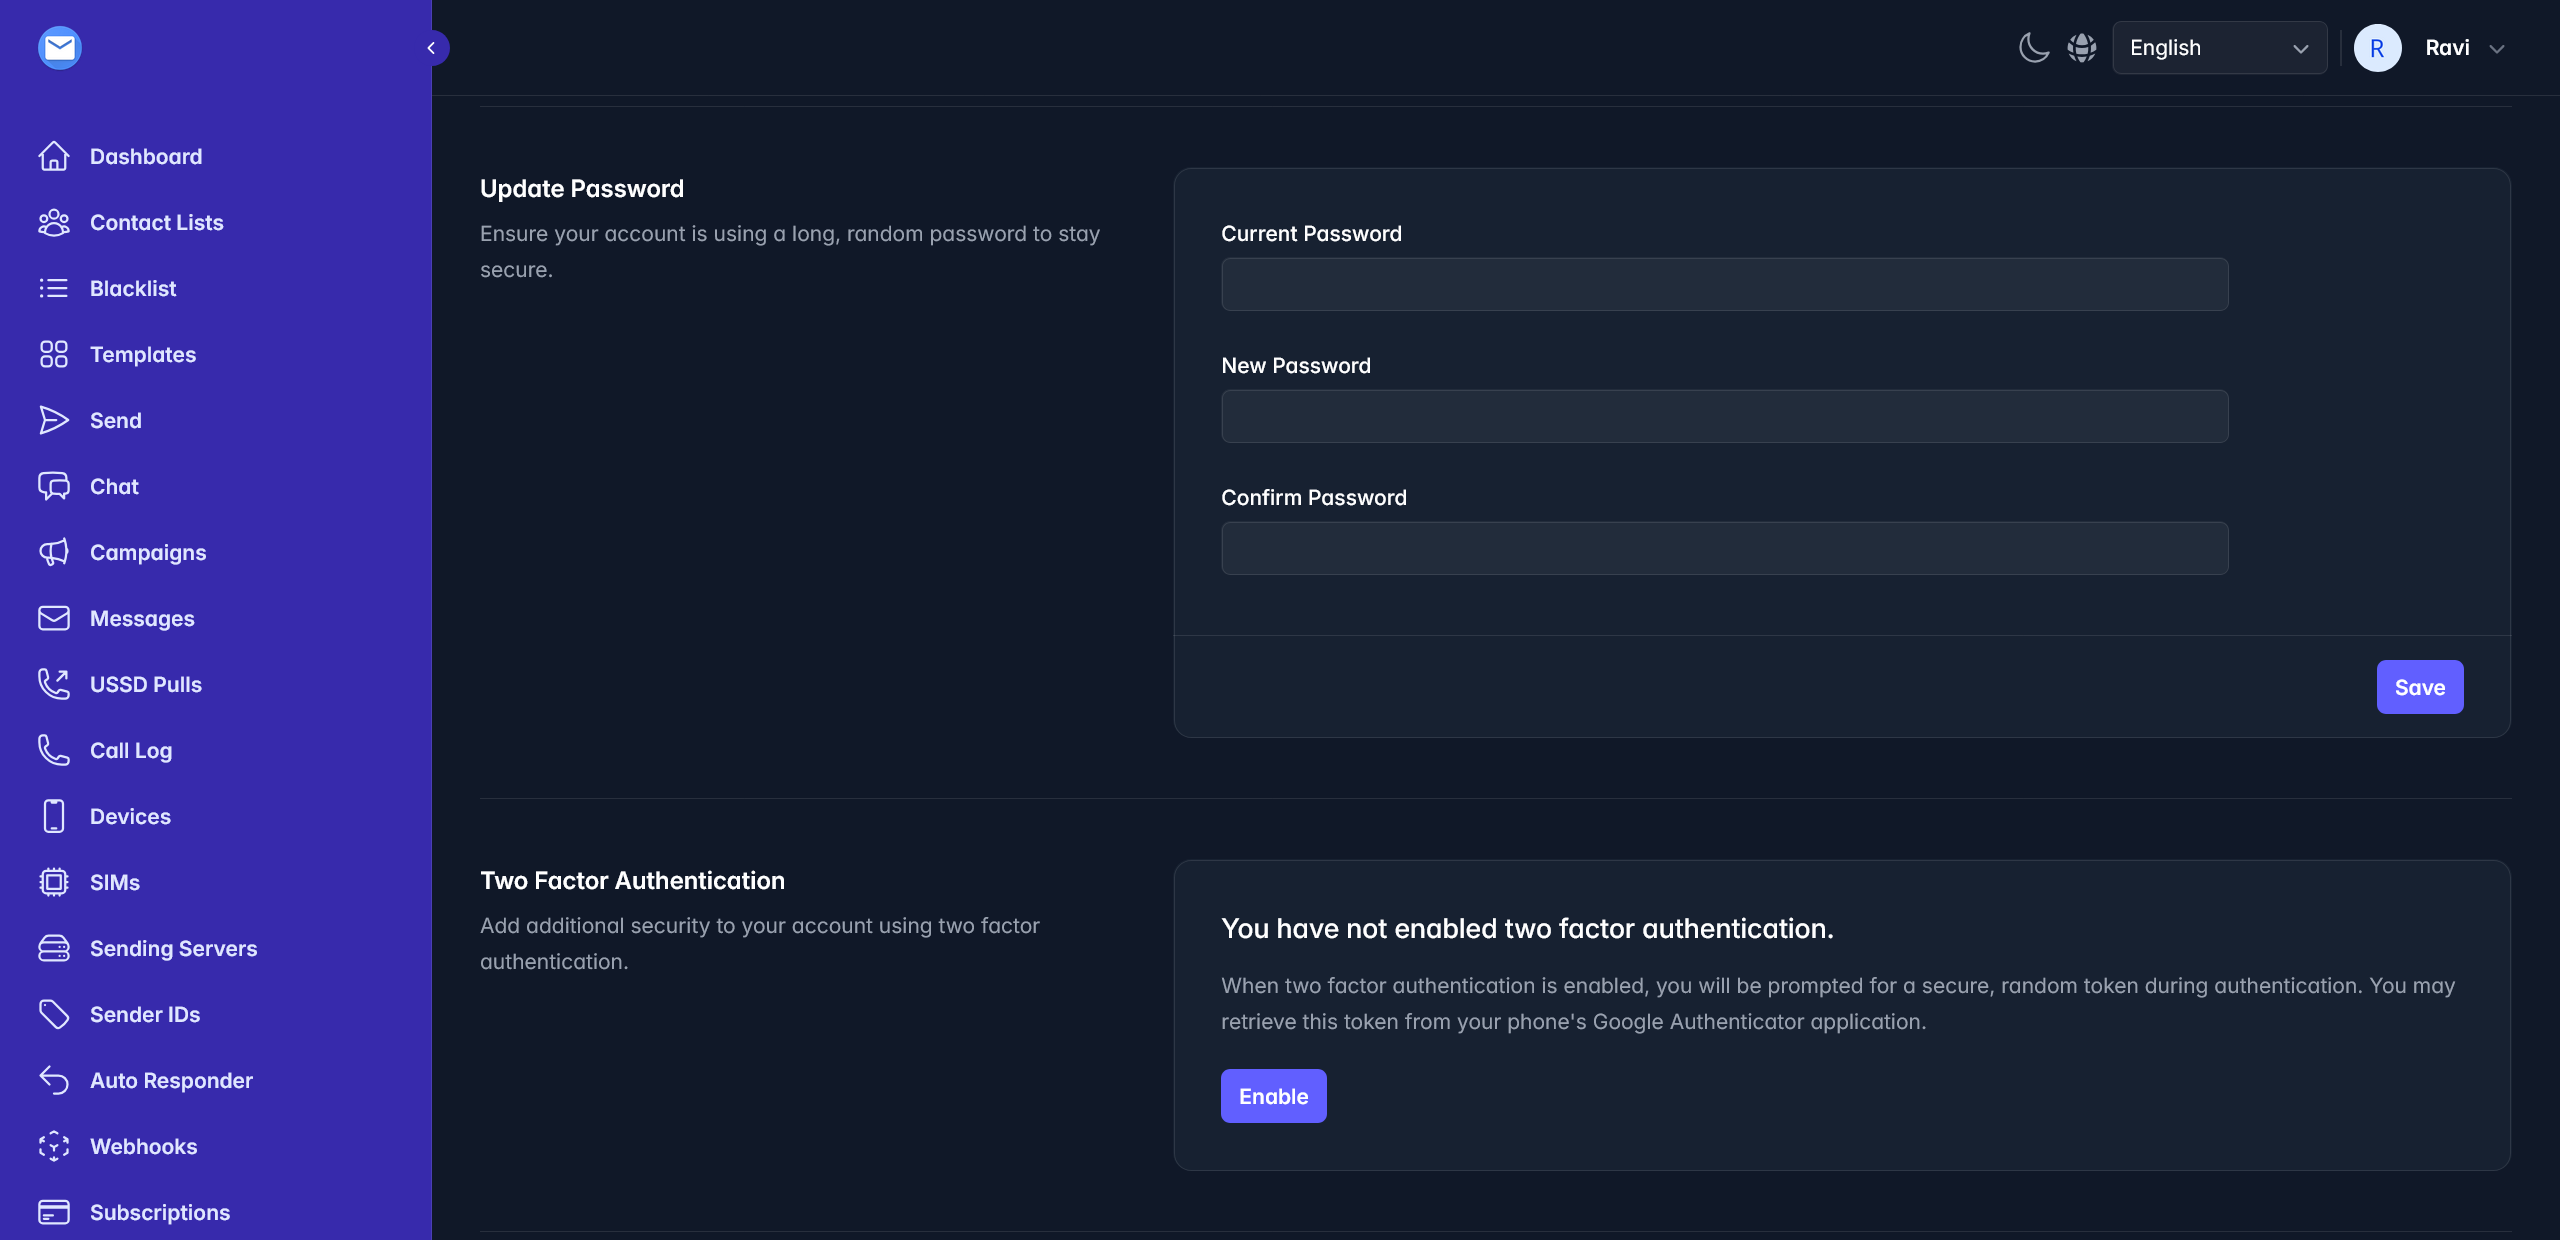Focus the Current Password field
The width and height of the screenshot is (2560, 1240).
[x=1724, y=284]
